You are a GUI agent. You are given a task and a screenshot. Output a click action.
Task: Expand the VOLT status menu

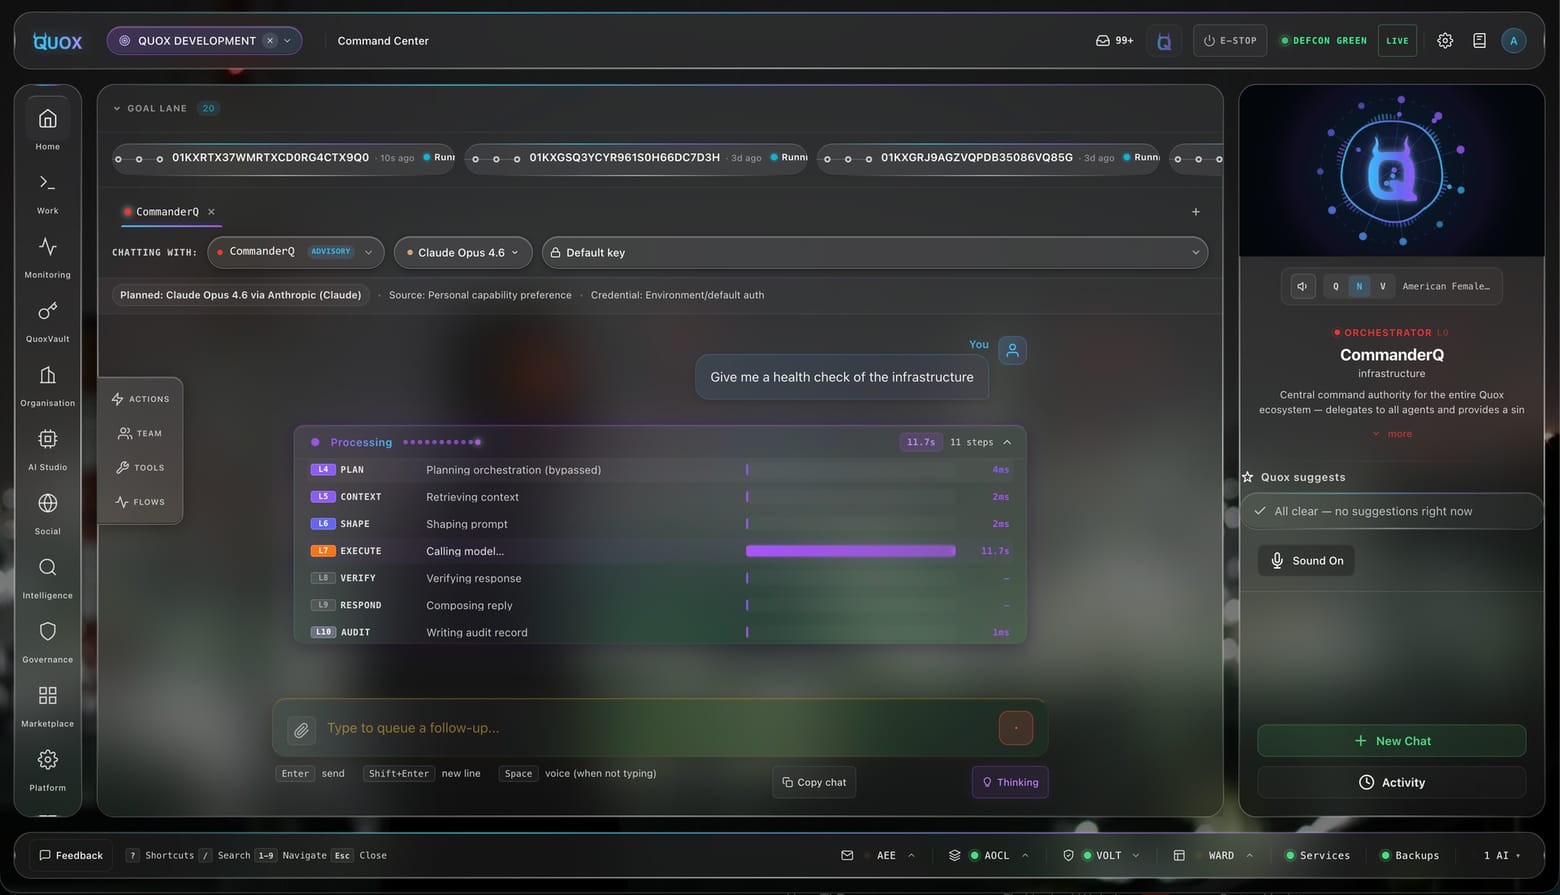tap(1135, 856)
